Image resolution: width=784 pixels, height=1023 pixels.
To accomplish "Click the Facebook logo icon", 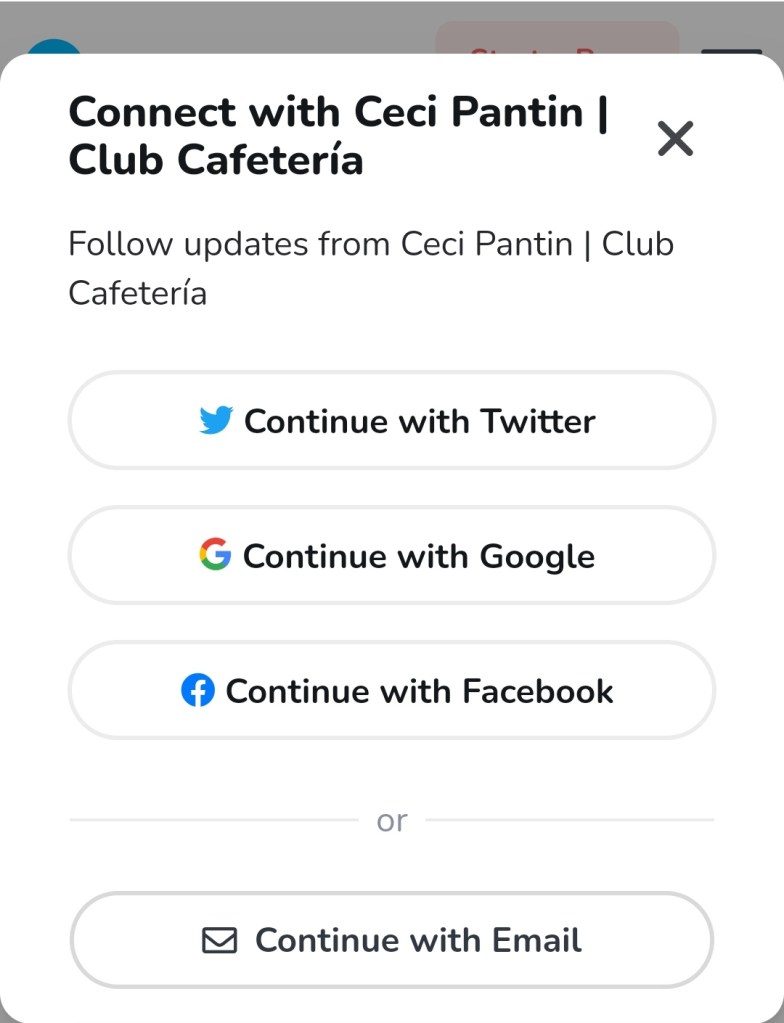I will tap(198, 690).
